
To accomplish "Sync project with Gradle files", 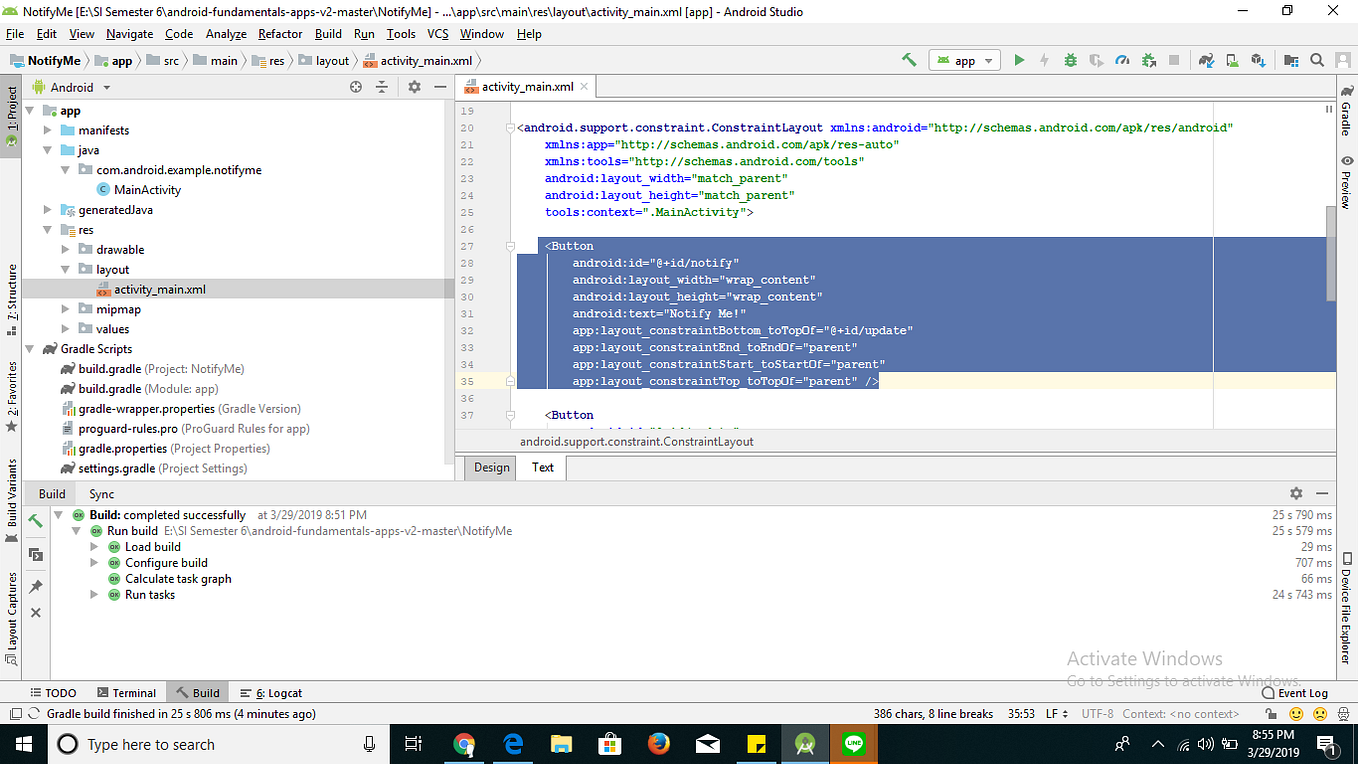I will (1207, 60).
